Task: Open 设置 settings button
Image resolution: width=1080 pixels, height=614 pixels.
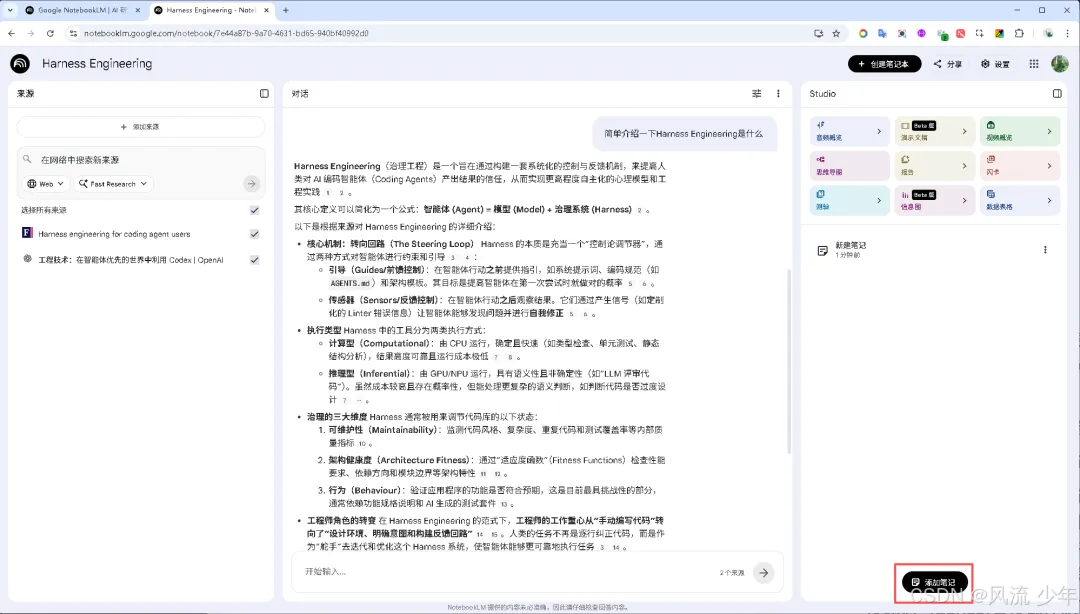Action: coord(995,64)
